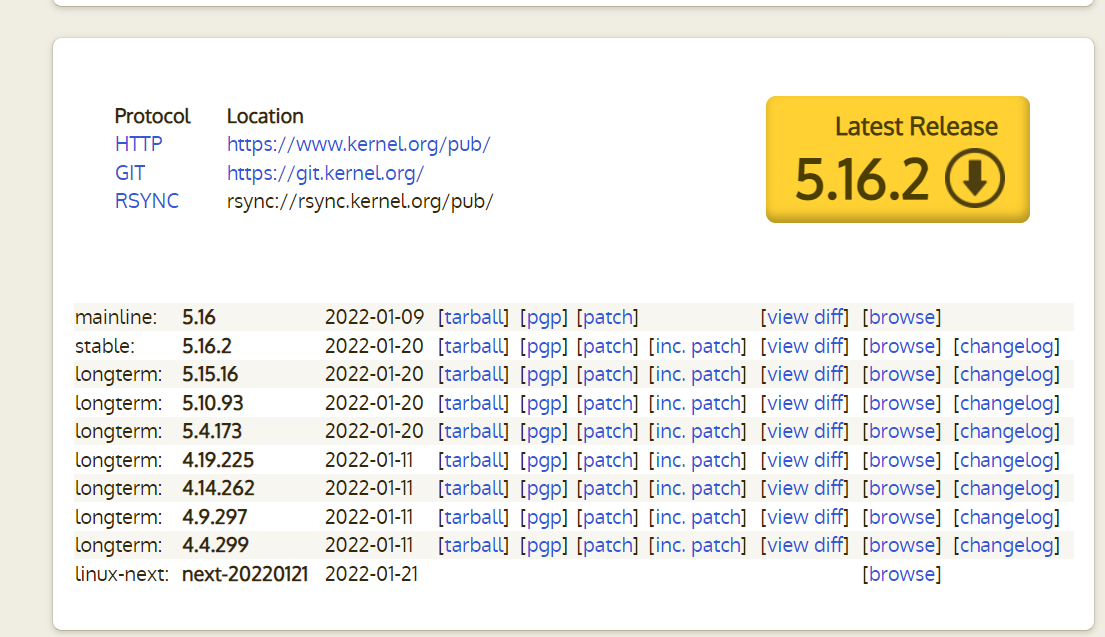Browse longterm 4.19.225 source

[902, 460]
